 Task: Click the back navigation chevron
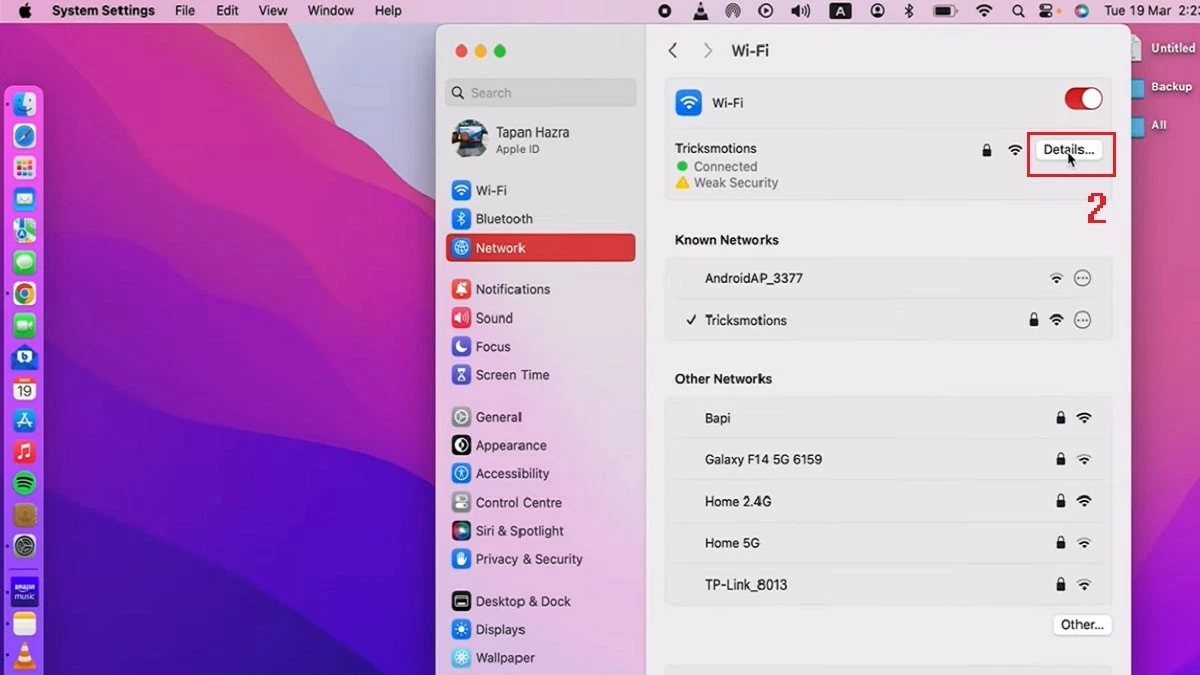pyautogui.click(x=673, y=51)
